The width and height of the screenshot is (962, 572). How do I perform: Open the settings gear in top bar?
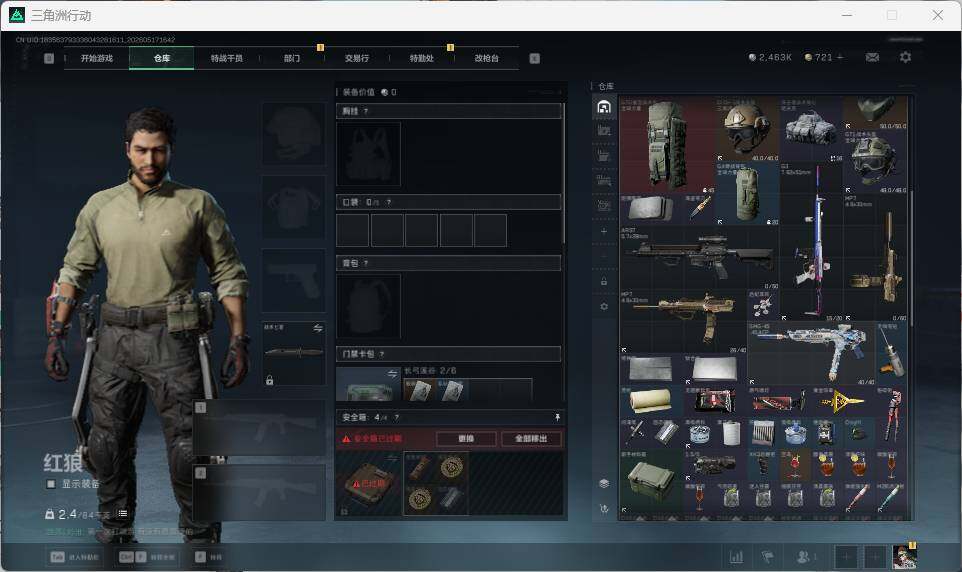point(905,57)
